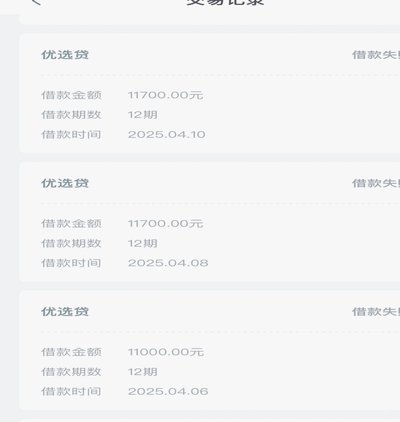Click 12期 in the 2025.04.06 record

(143, 372)
